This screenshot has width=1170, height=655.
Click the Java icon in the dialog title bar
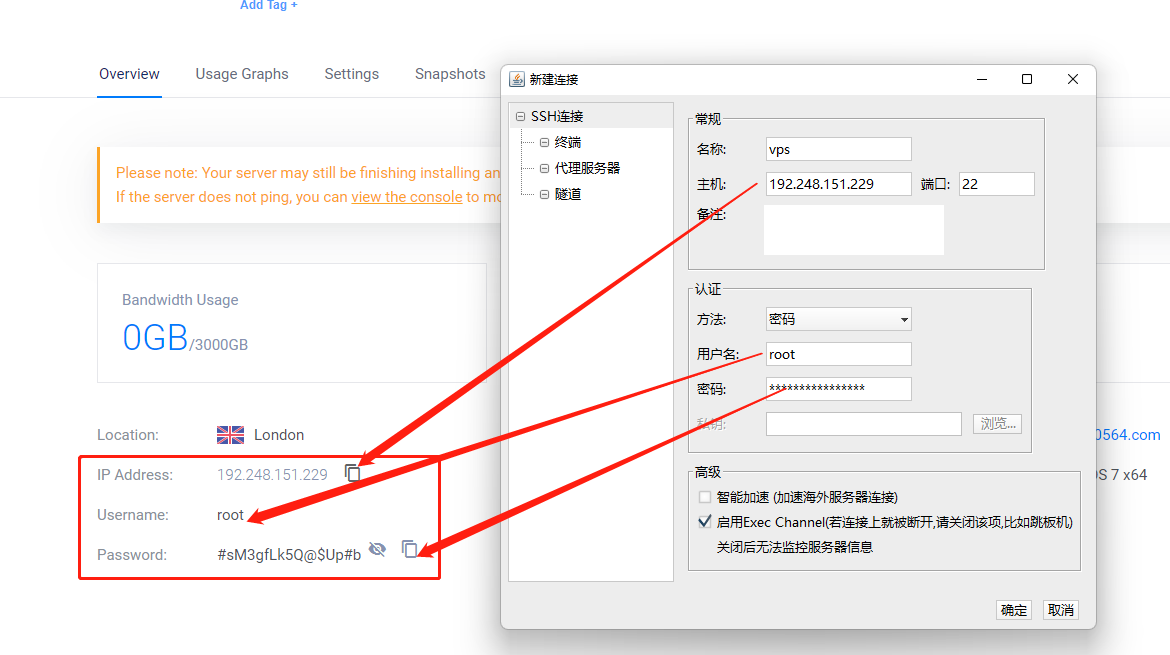tap(517, 80)
